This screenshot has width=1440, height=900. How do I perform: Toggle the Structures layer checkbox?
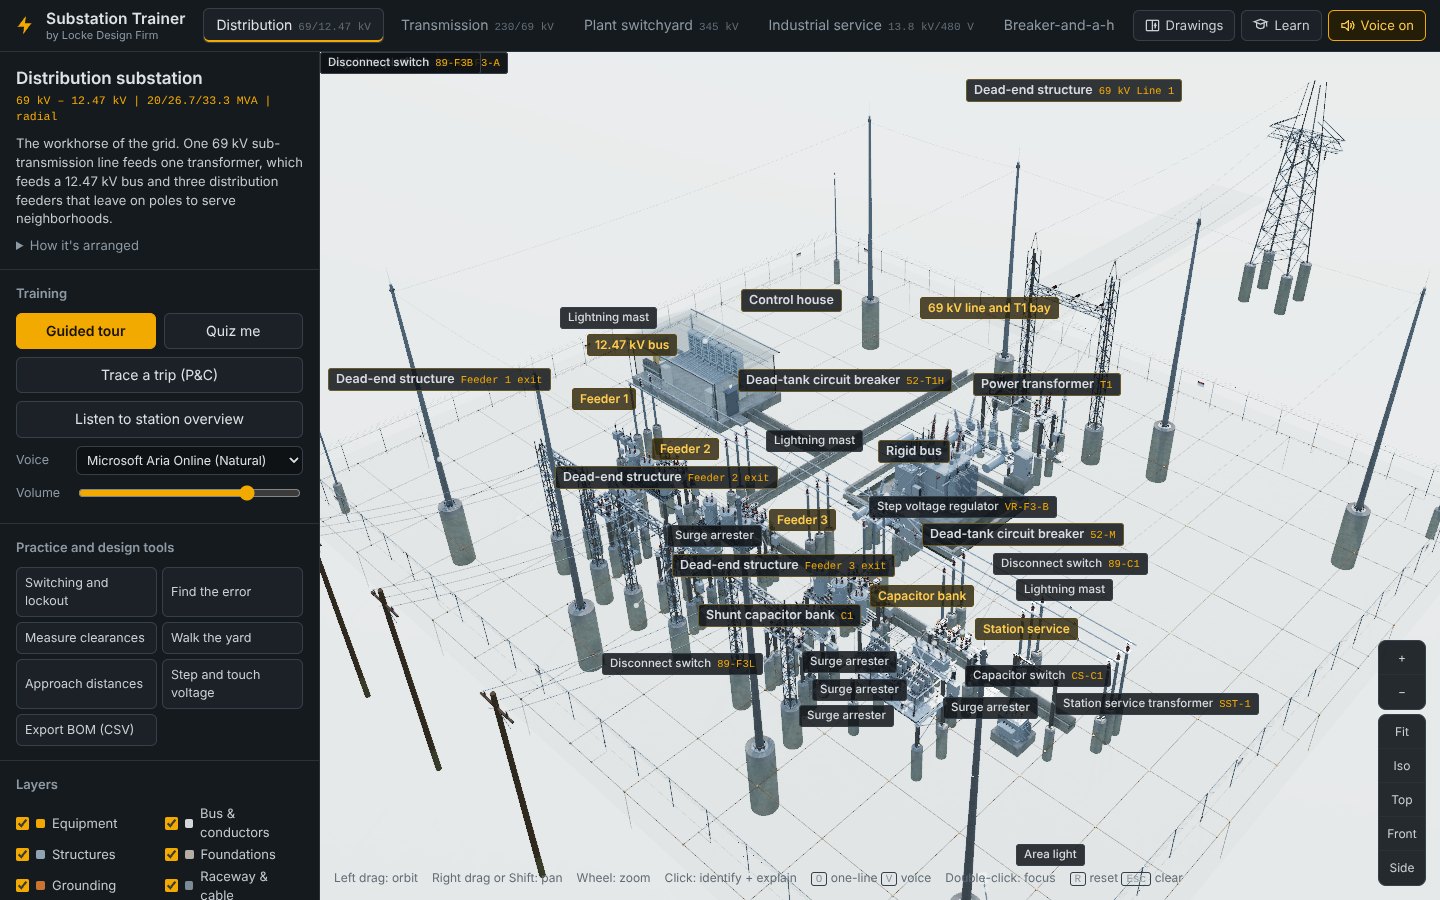tap(22, 855)
